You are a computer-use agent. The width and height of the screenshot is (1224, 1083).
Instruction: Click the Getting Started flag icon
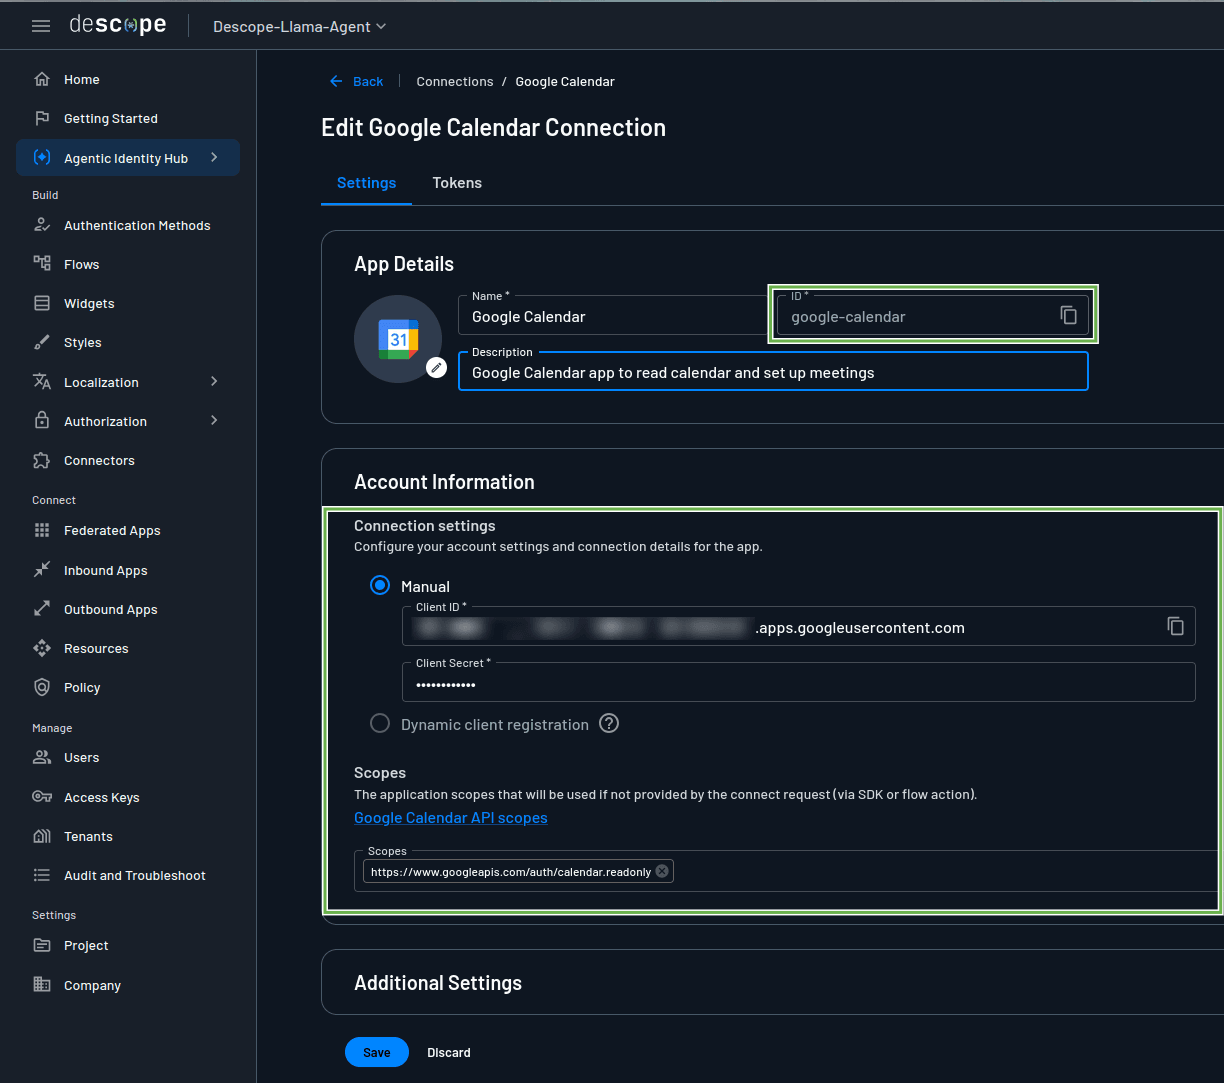(x=42, y=118)
